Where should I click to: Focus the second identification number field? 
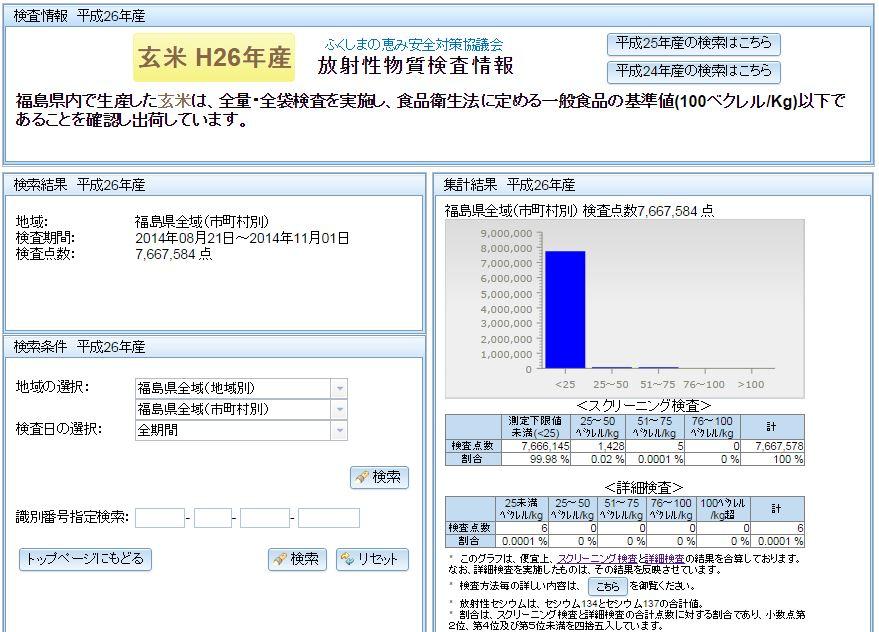[x=212, y=518]
